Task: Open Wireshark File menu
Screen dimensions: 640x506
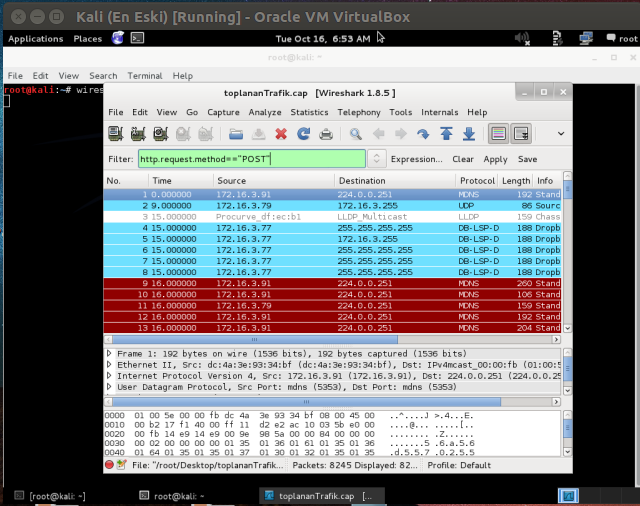Action: tap(116, 112)
